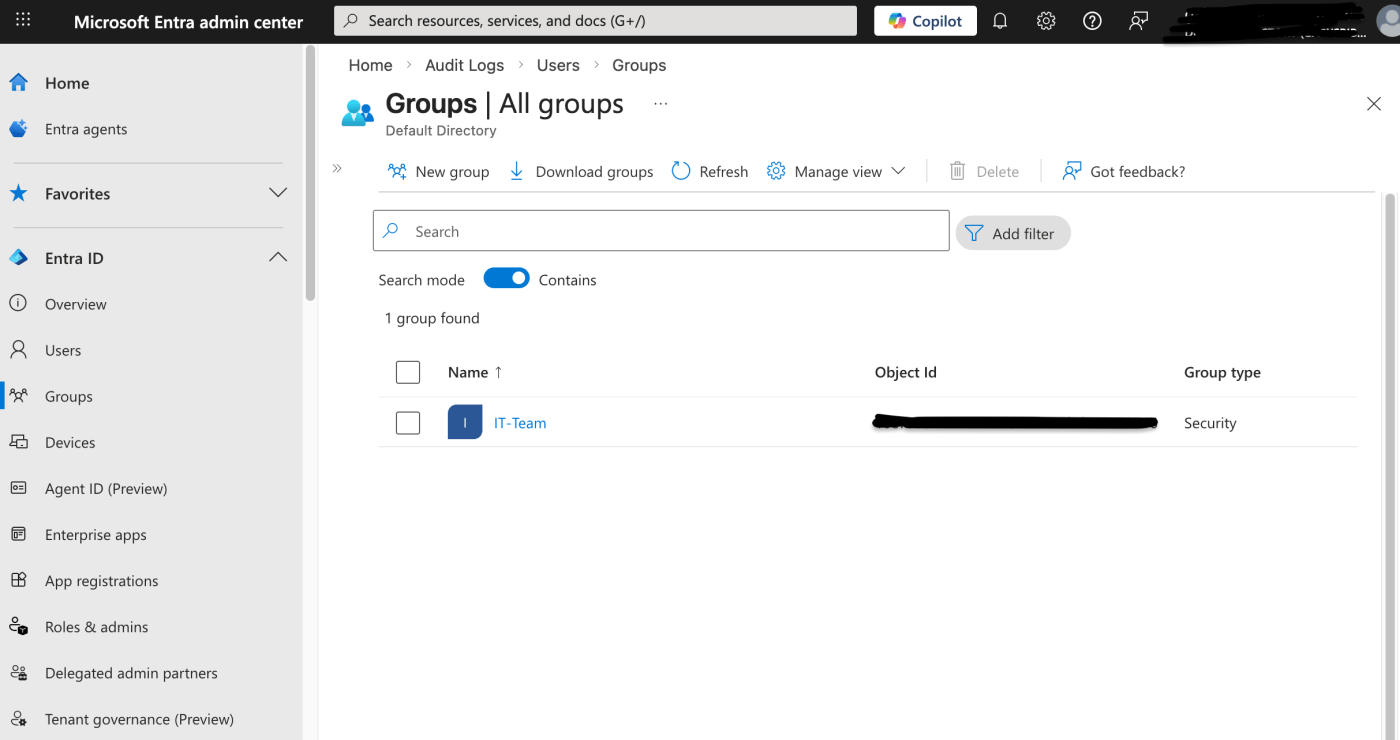Open portal settings gear icon

[x=1046, y=21]
